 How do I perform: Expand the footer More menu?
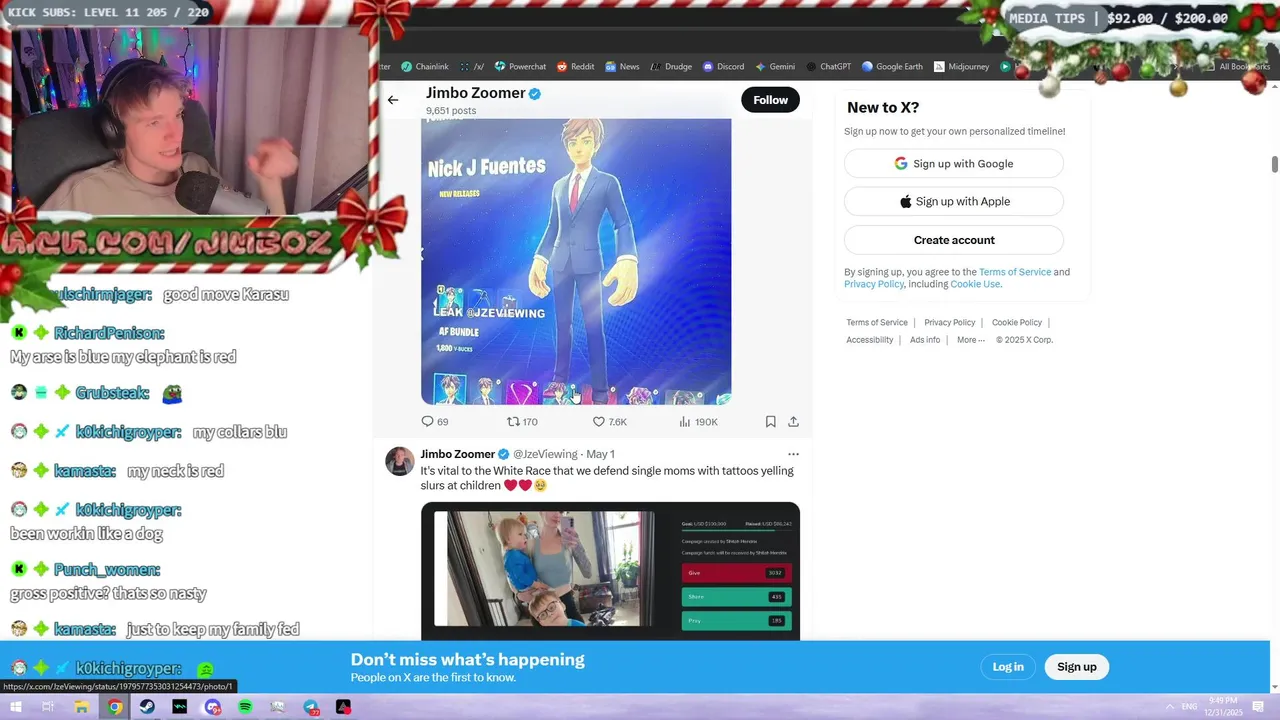pos(971,340)
